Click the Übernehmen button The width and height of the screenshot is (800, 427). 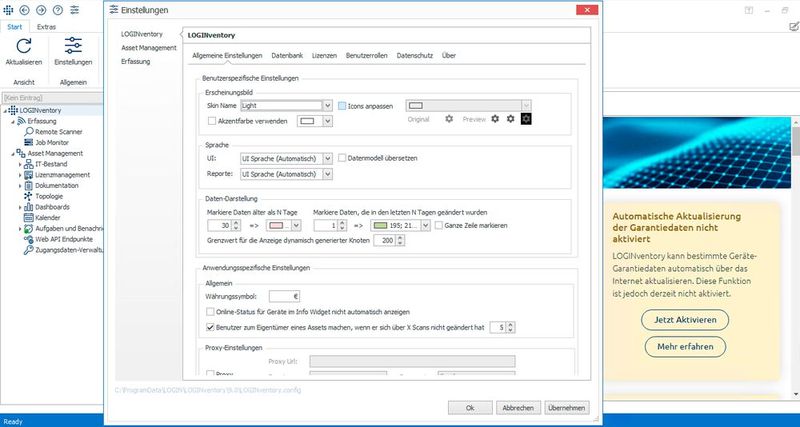567,408
